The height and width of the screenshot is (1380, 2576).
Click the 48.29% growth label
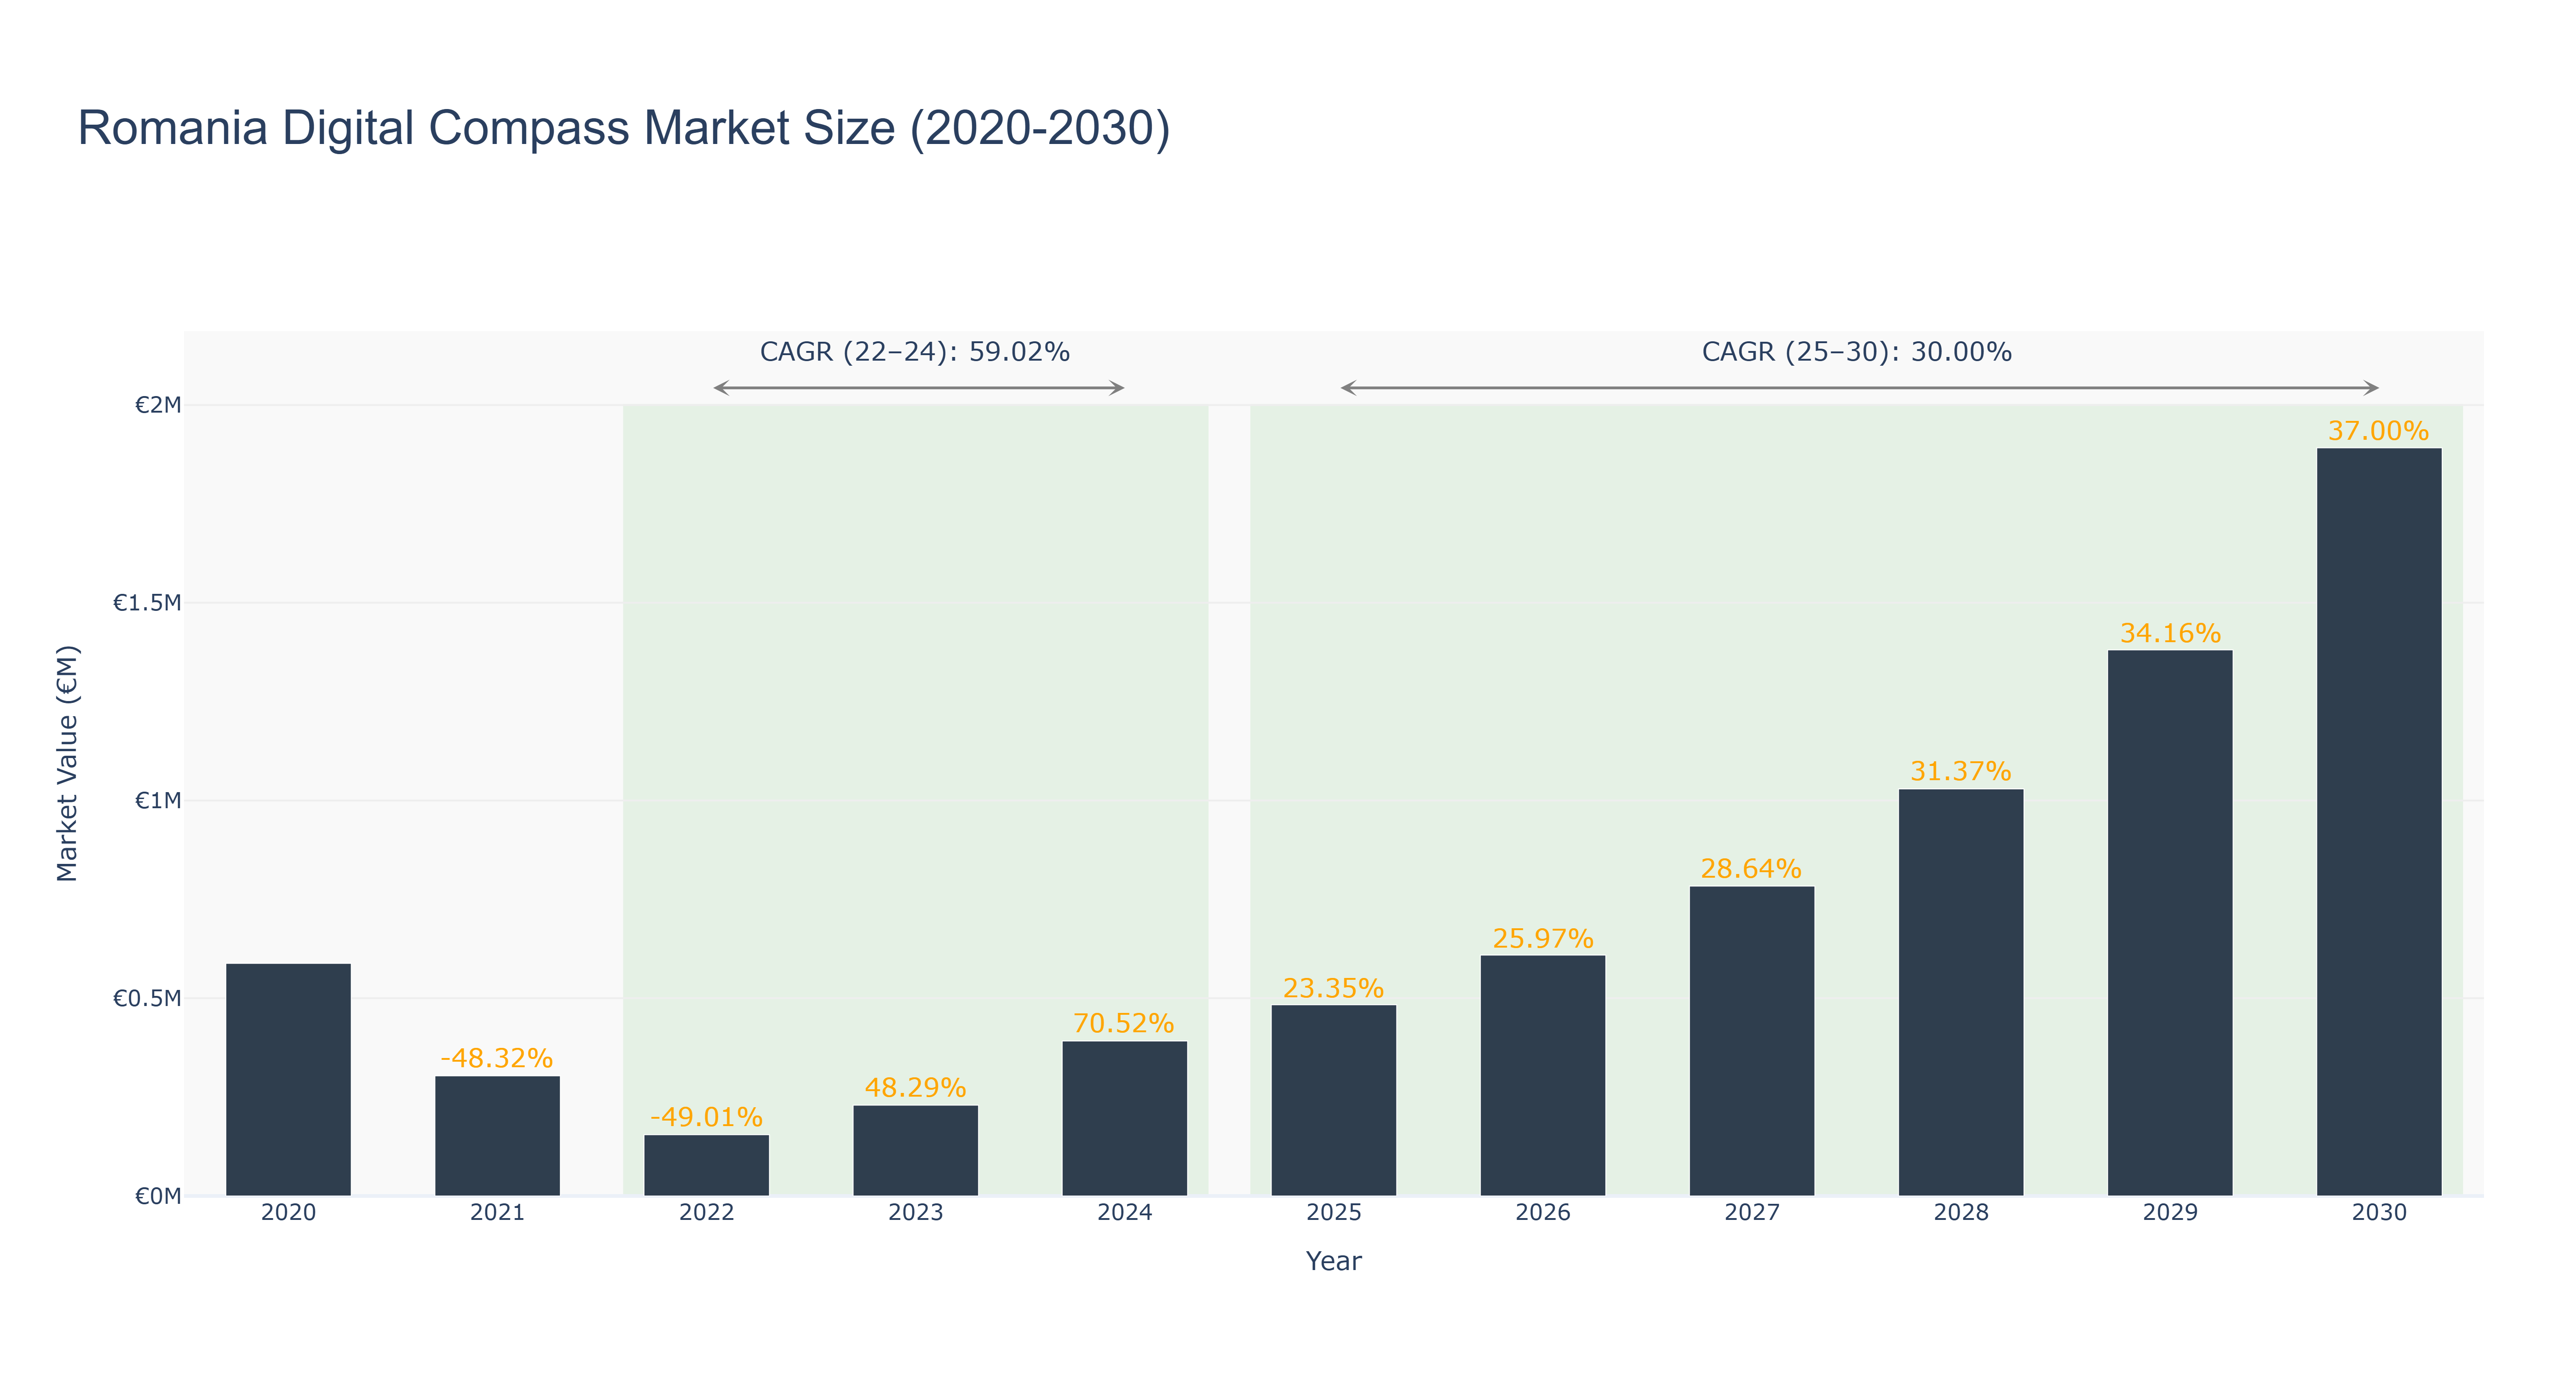(915, 1088)
